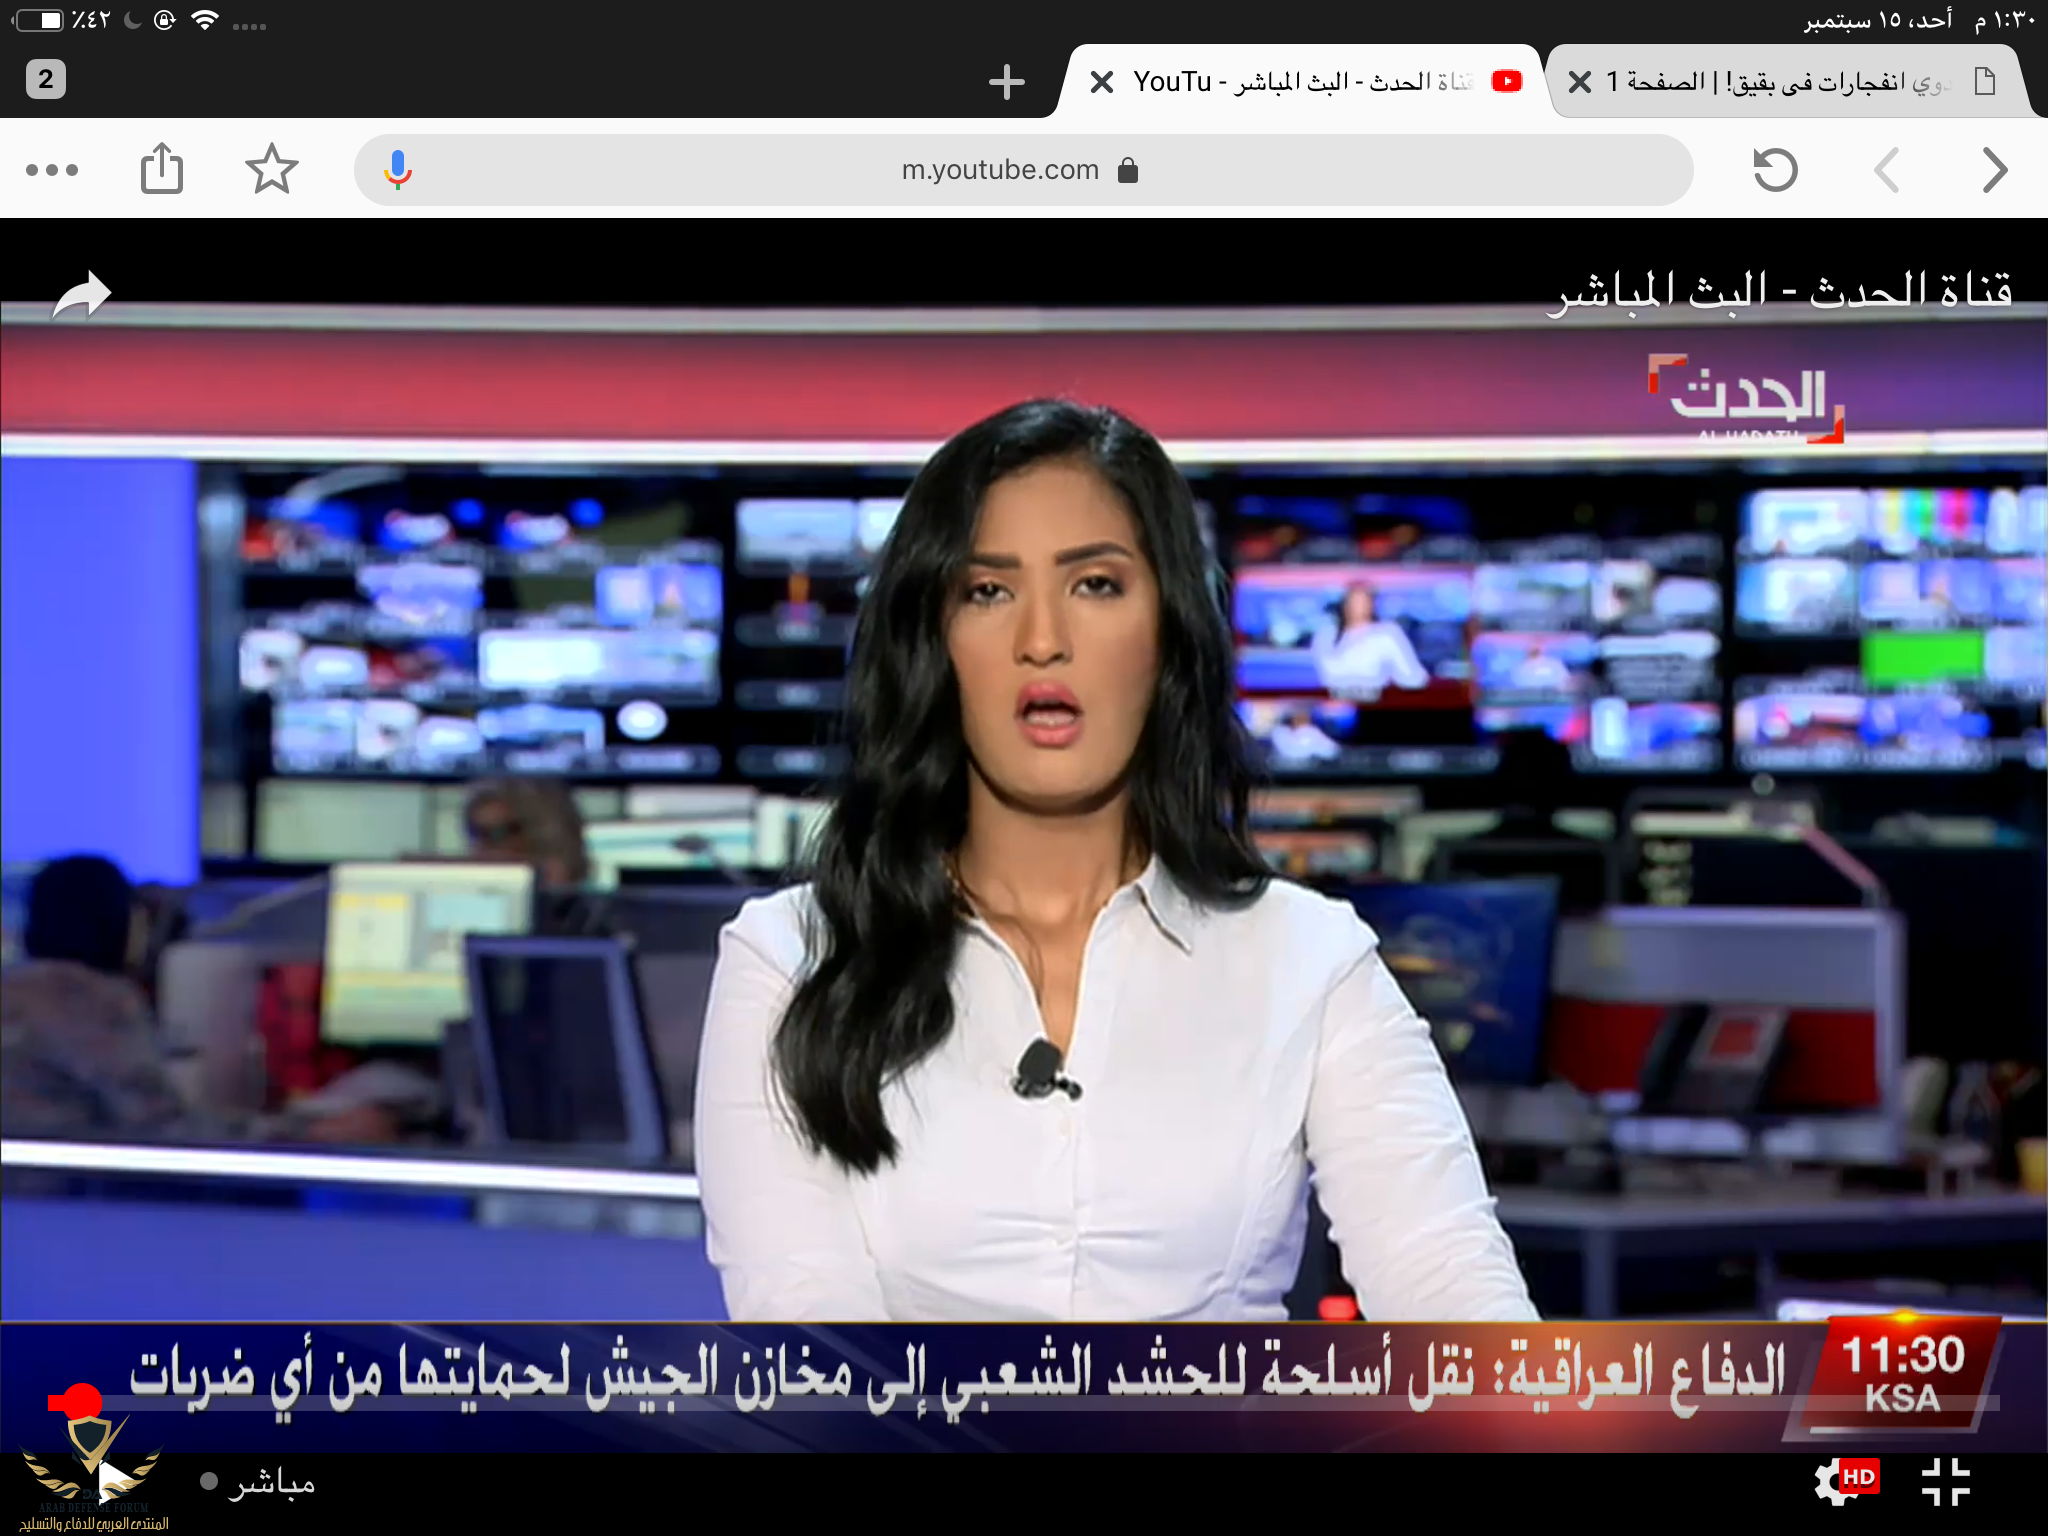Screen dimensions: 2048x1536
Task: Click the browser share icon
Action: (x=161, y=168)
